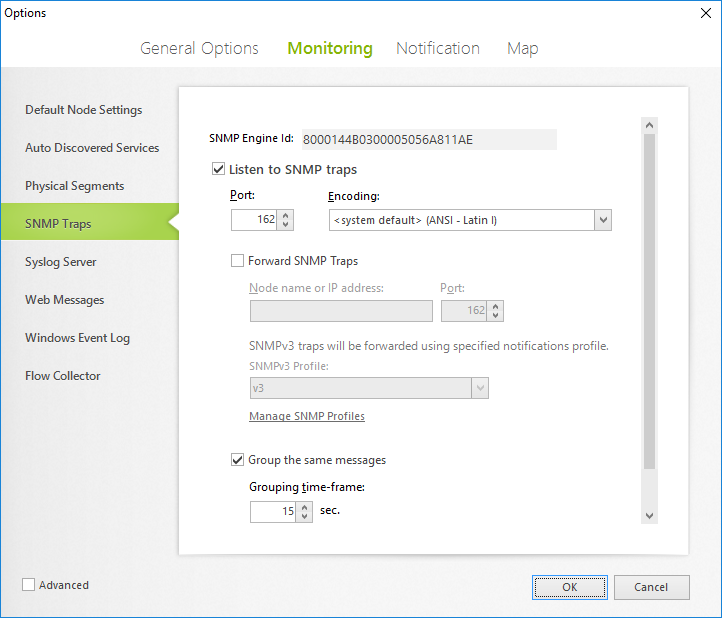The width and height of the screenshot is (722, 618).
Task: Click the scroll down arrow of panel
Action: [649, 516]
